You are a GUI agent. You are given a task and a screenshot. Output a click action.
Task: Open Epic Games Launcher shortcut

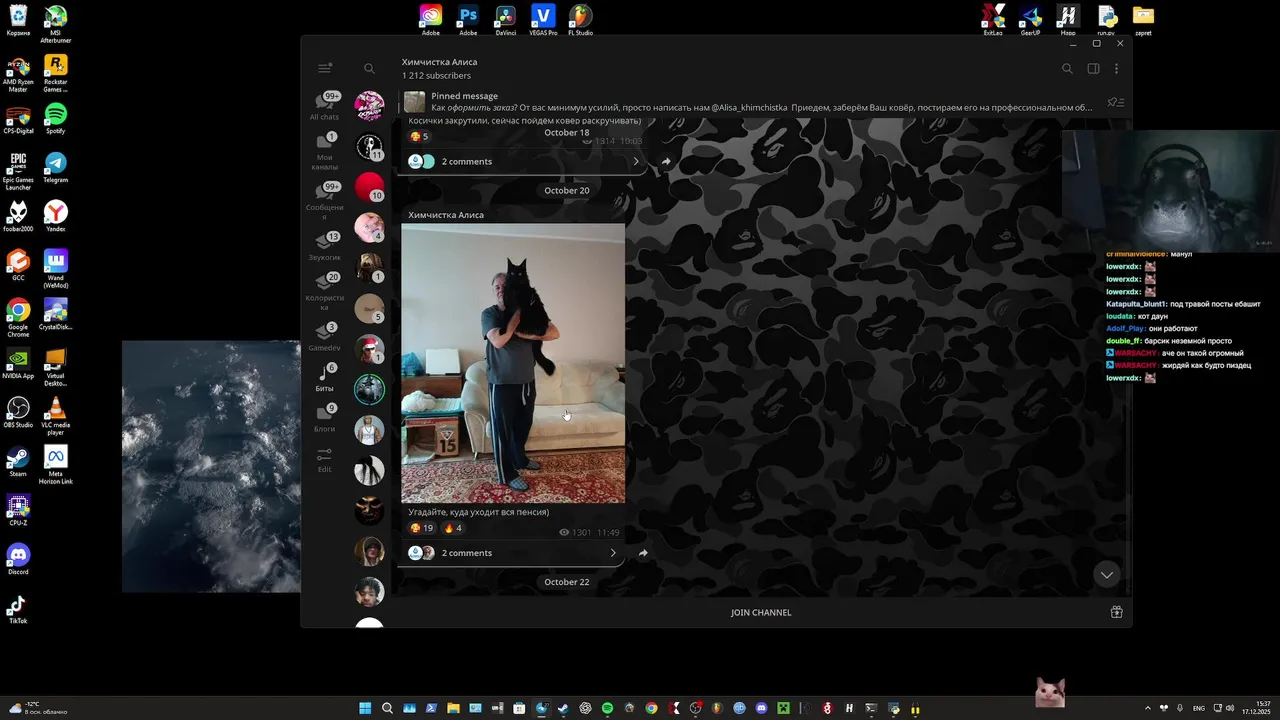(x=18, y=170)
